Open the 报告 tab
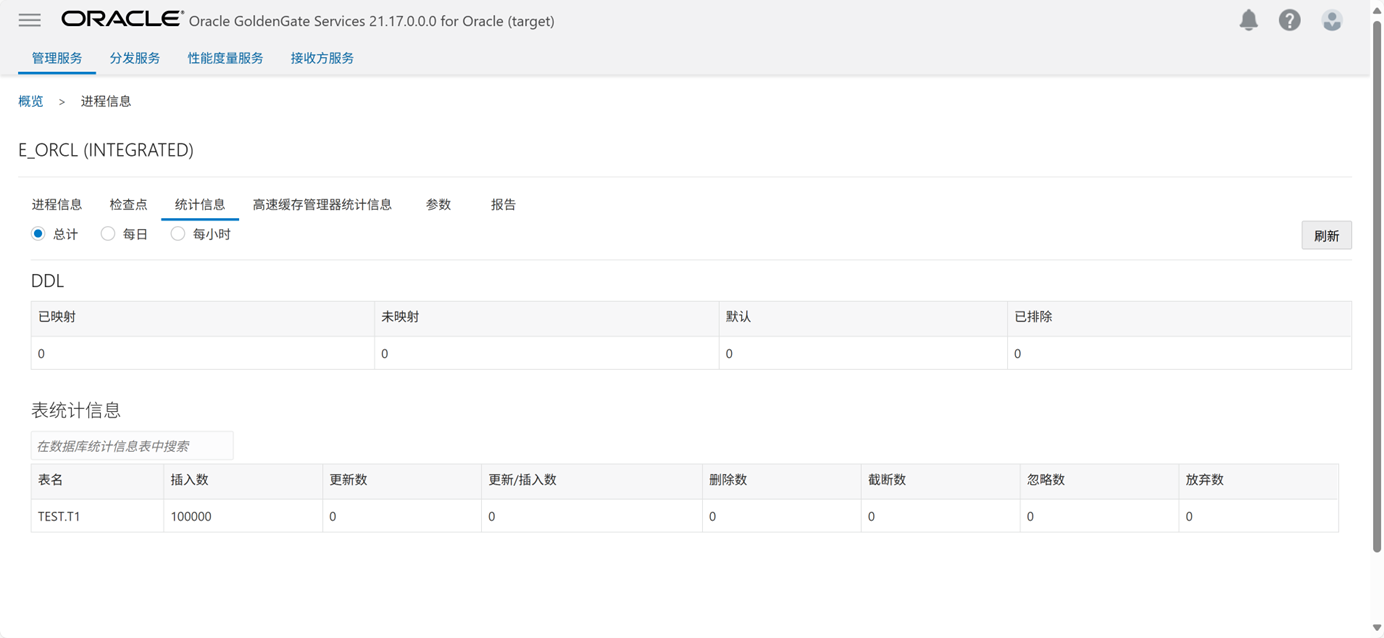 [503, 205]
